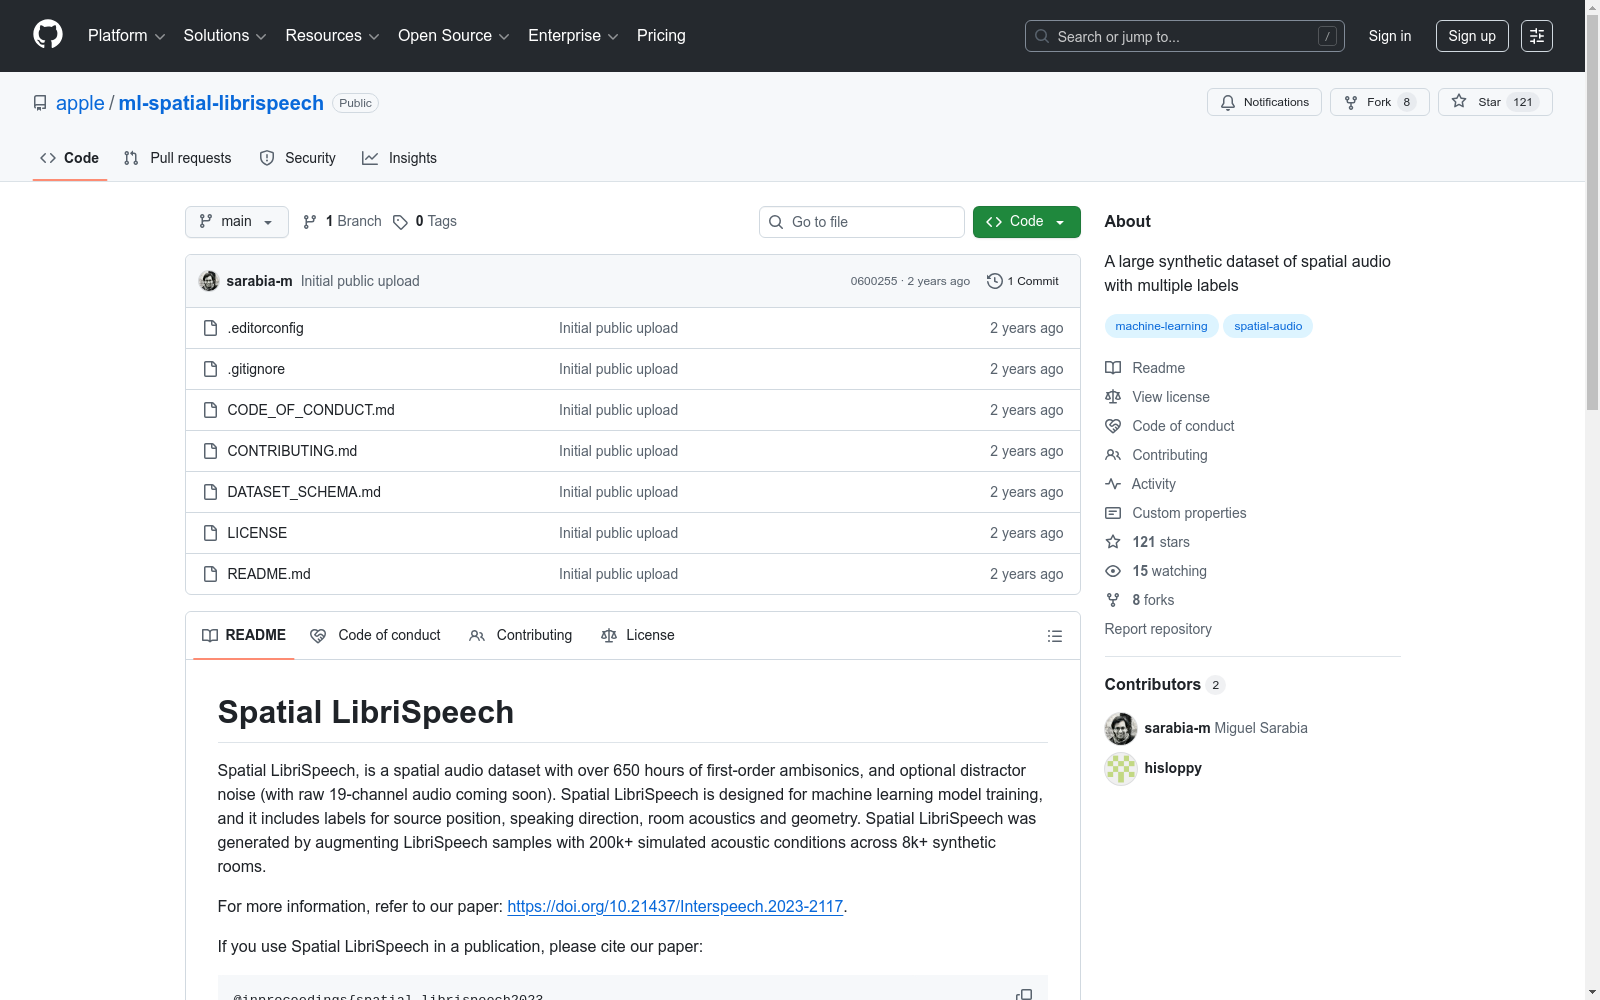Open the CODE_OF_CONDUCT.md file
1600x1000 pixels.
pos(311,410)
